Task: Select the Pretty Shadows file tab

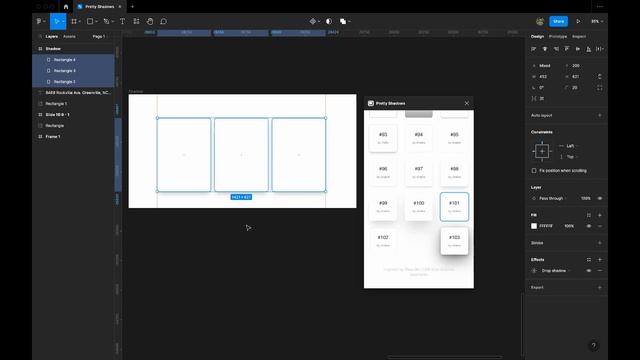Action: [x=99, y=7]
